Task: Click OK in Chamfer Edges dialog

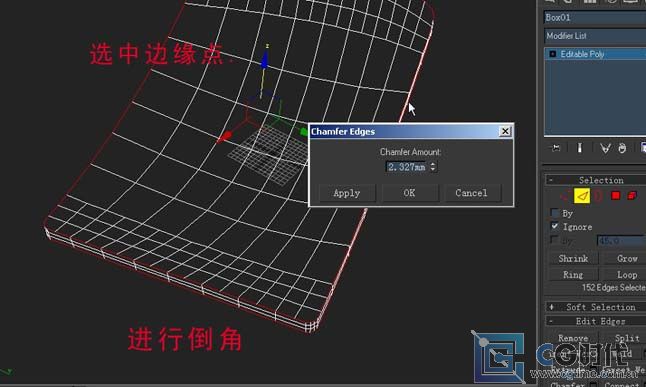Action: 410,193
